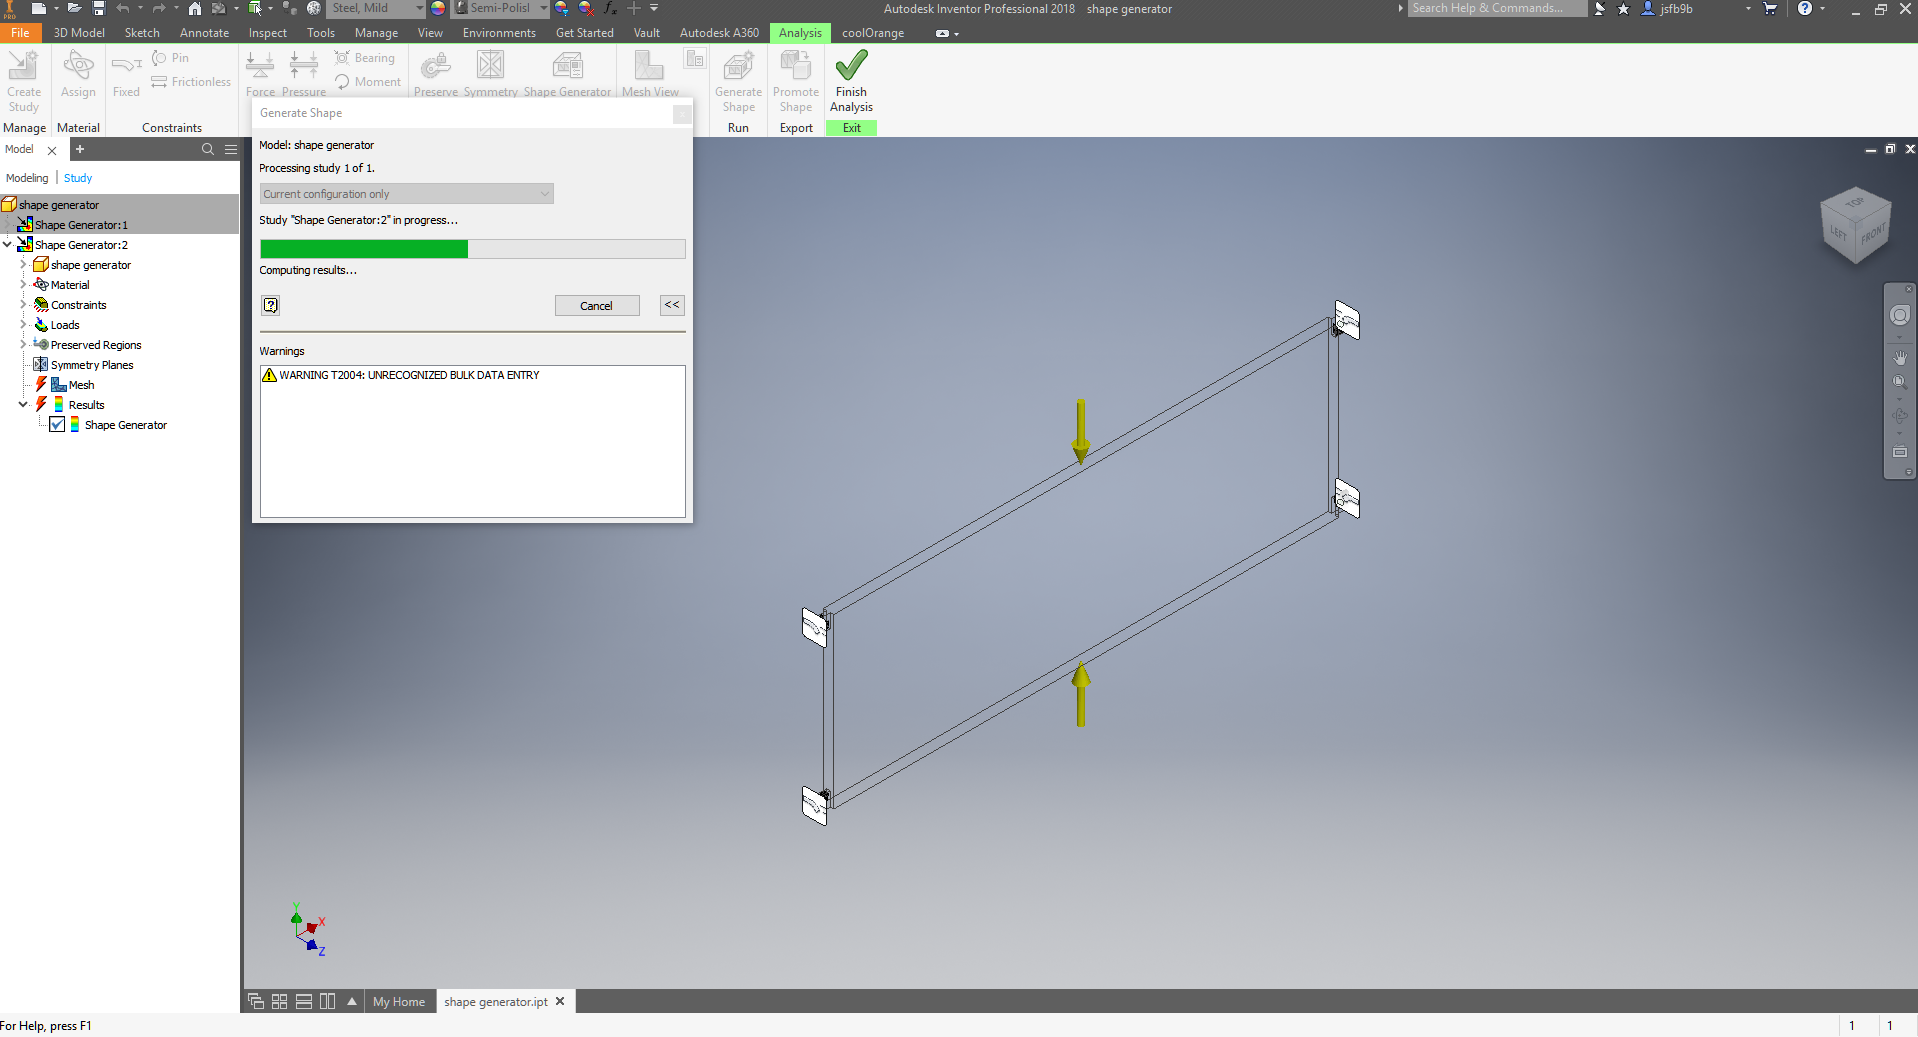The image size is (1918, 1037).
Task: Cancel the shape generation process
Action: click(x=597, y=306)
